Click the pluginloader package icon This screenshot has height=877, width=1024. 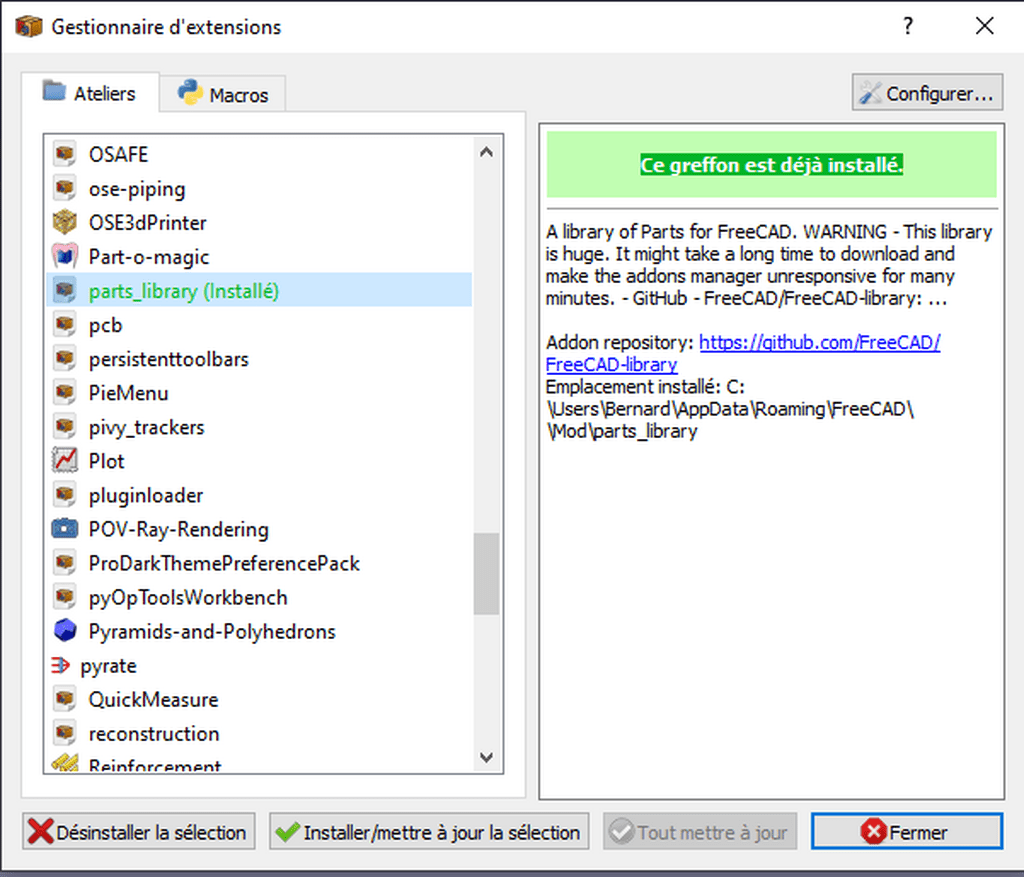[x=65, y=495]
